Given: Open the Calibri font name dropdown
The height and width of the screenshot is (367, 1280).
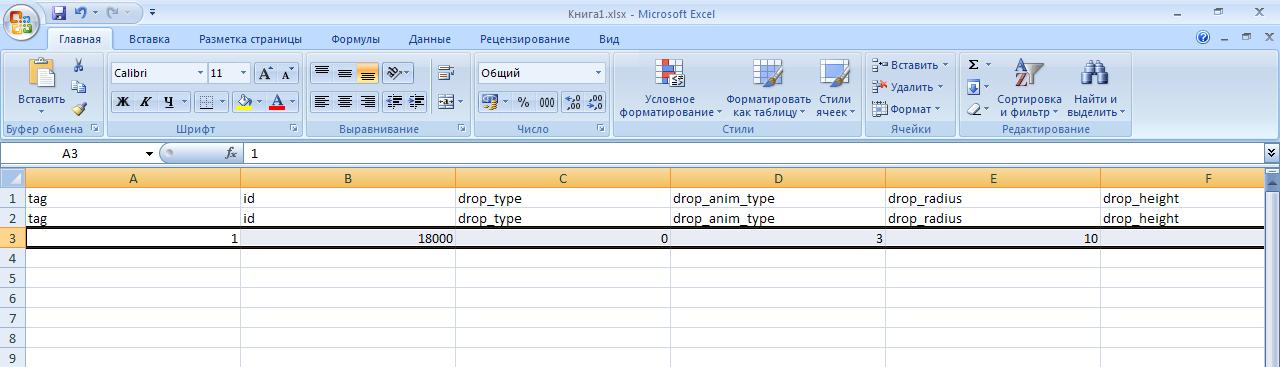Looking at the screenshot, I should [x=200, y=73].
